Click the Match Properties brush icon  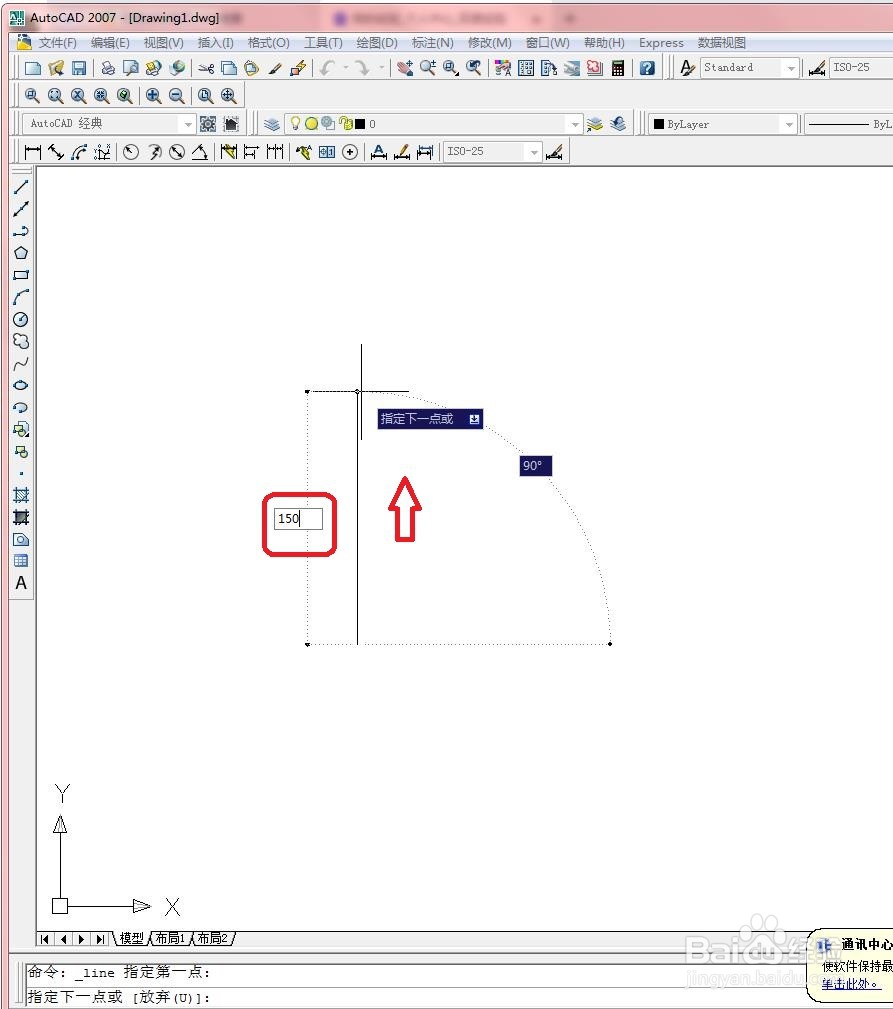pyautogui.click(x=275, y=68)
